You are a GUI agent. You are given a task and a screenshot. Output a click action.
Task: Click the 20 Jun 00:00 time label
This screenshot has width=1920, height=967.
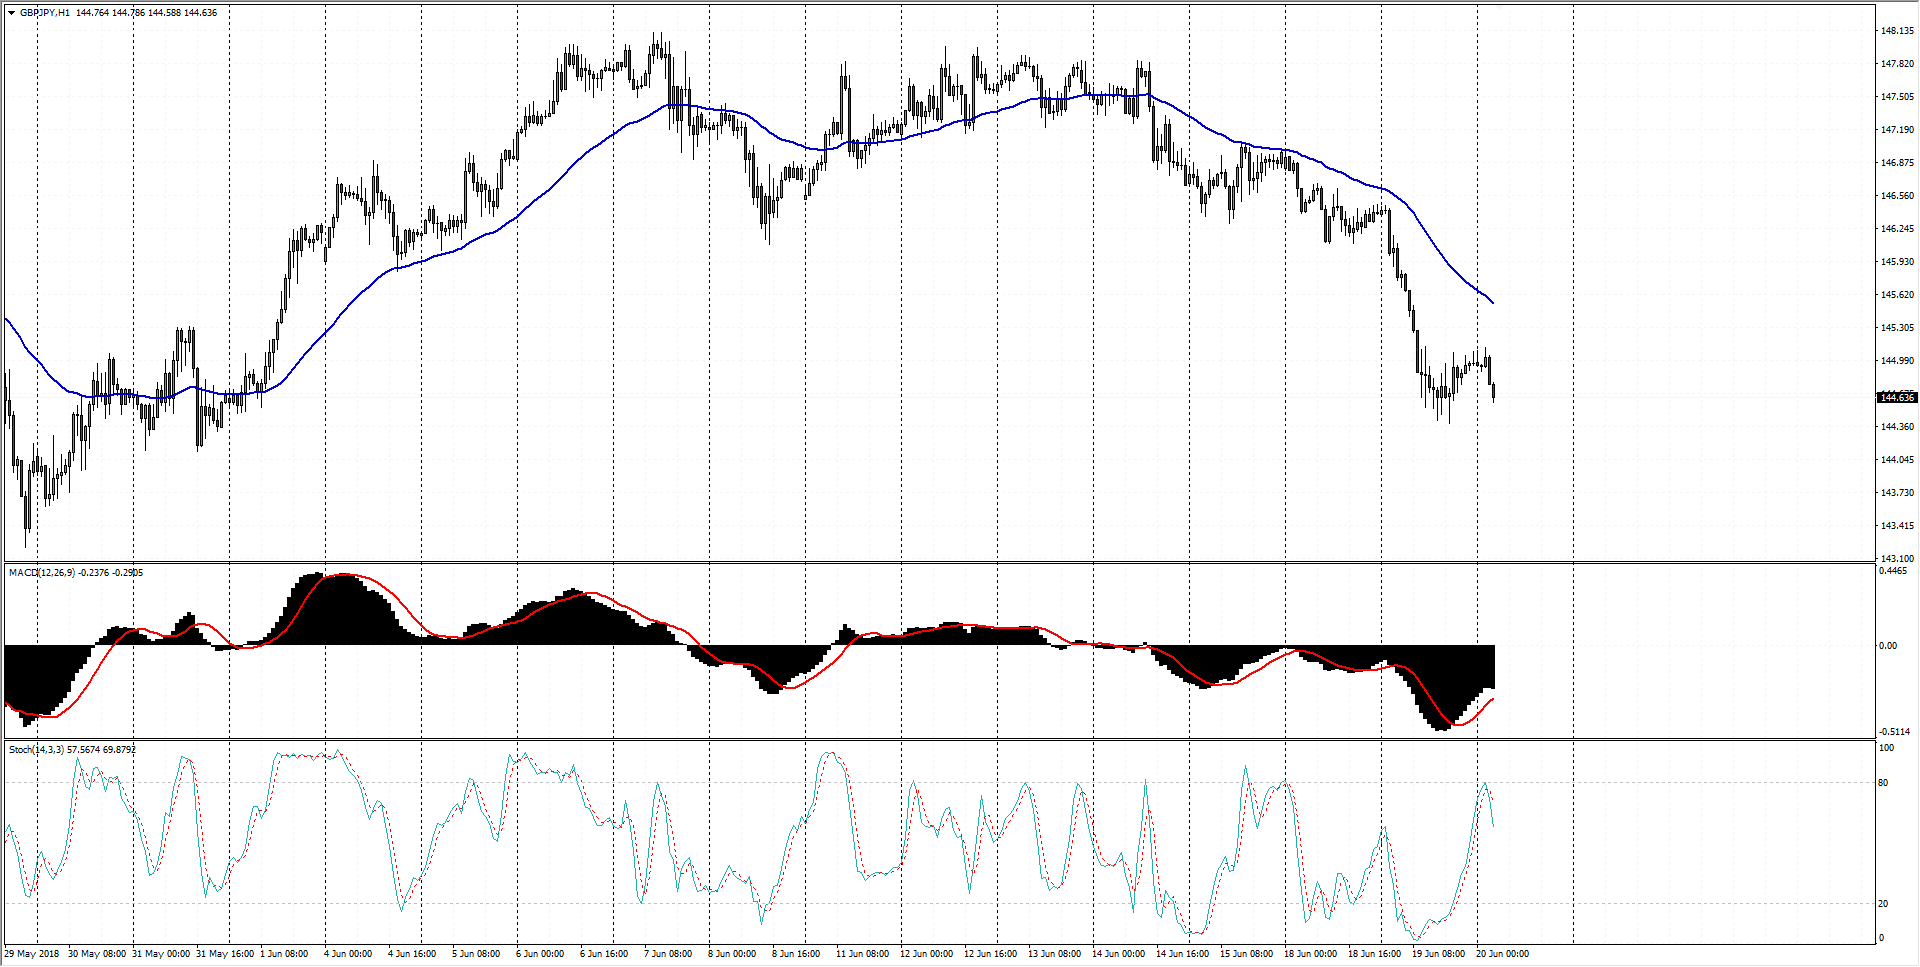(1502, 954)
